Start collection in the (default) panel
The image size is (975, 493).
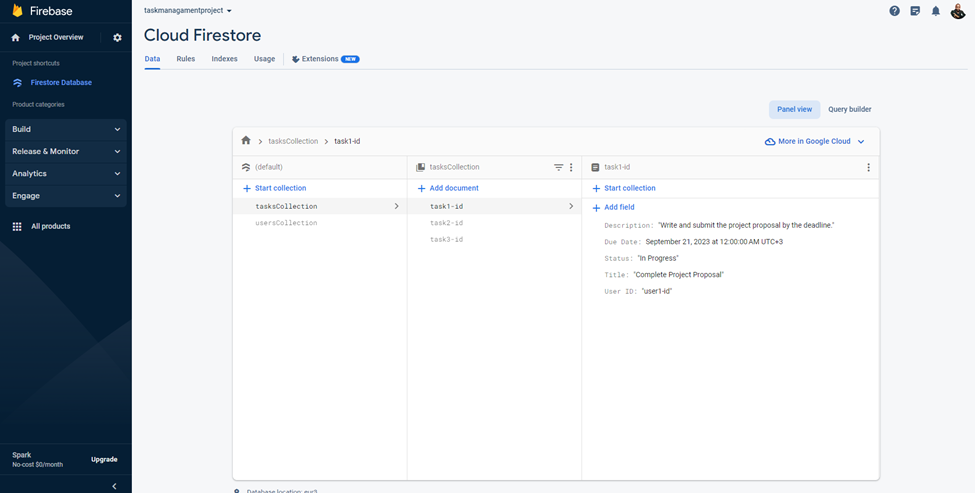[274, 188]
